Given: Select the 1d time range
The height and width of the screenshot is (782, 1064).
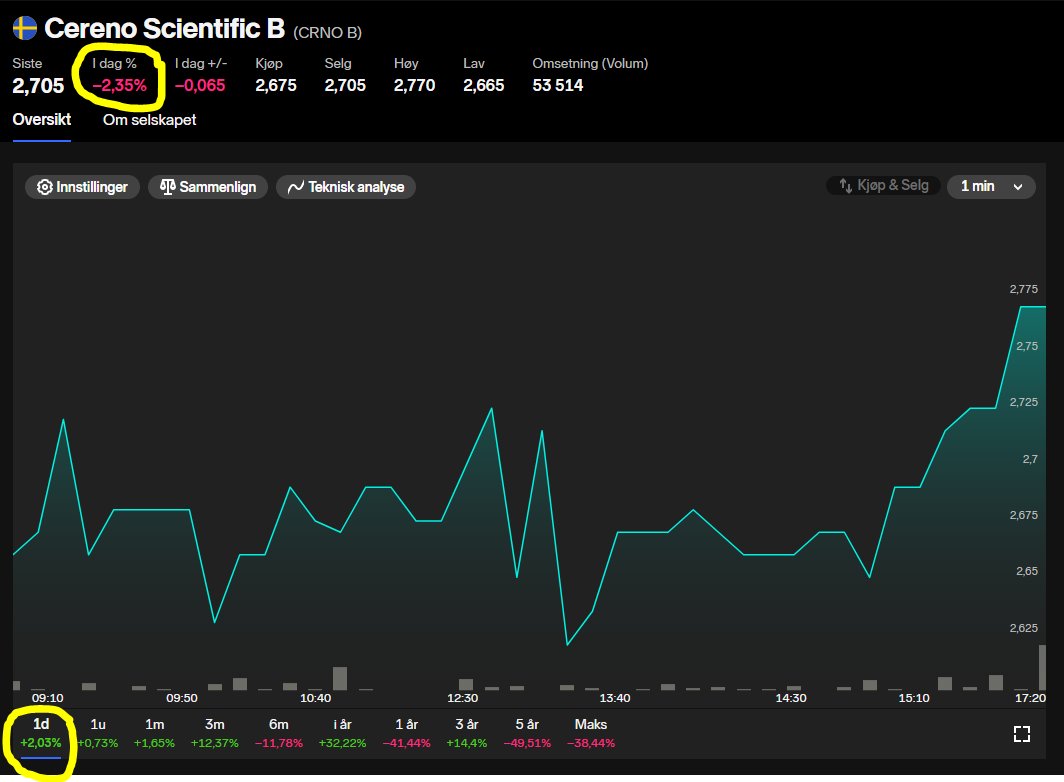Looking at the screenshot, I should coord(41,733).
